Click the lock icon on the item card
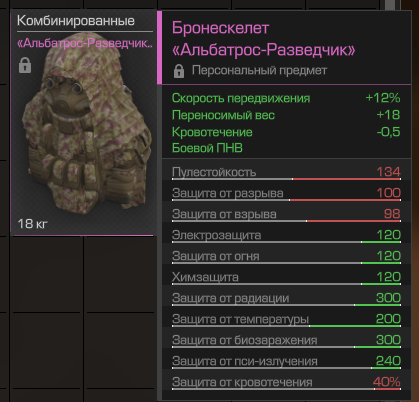The image size is (419, 402). pos(25,65)
